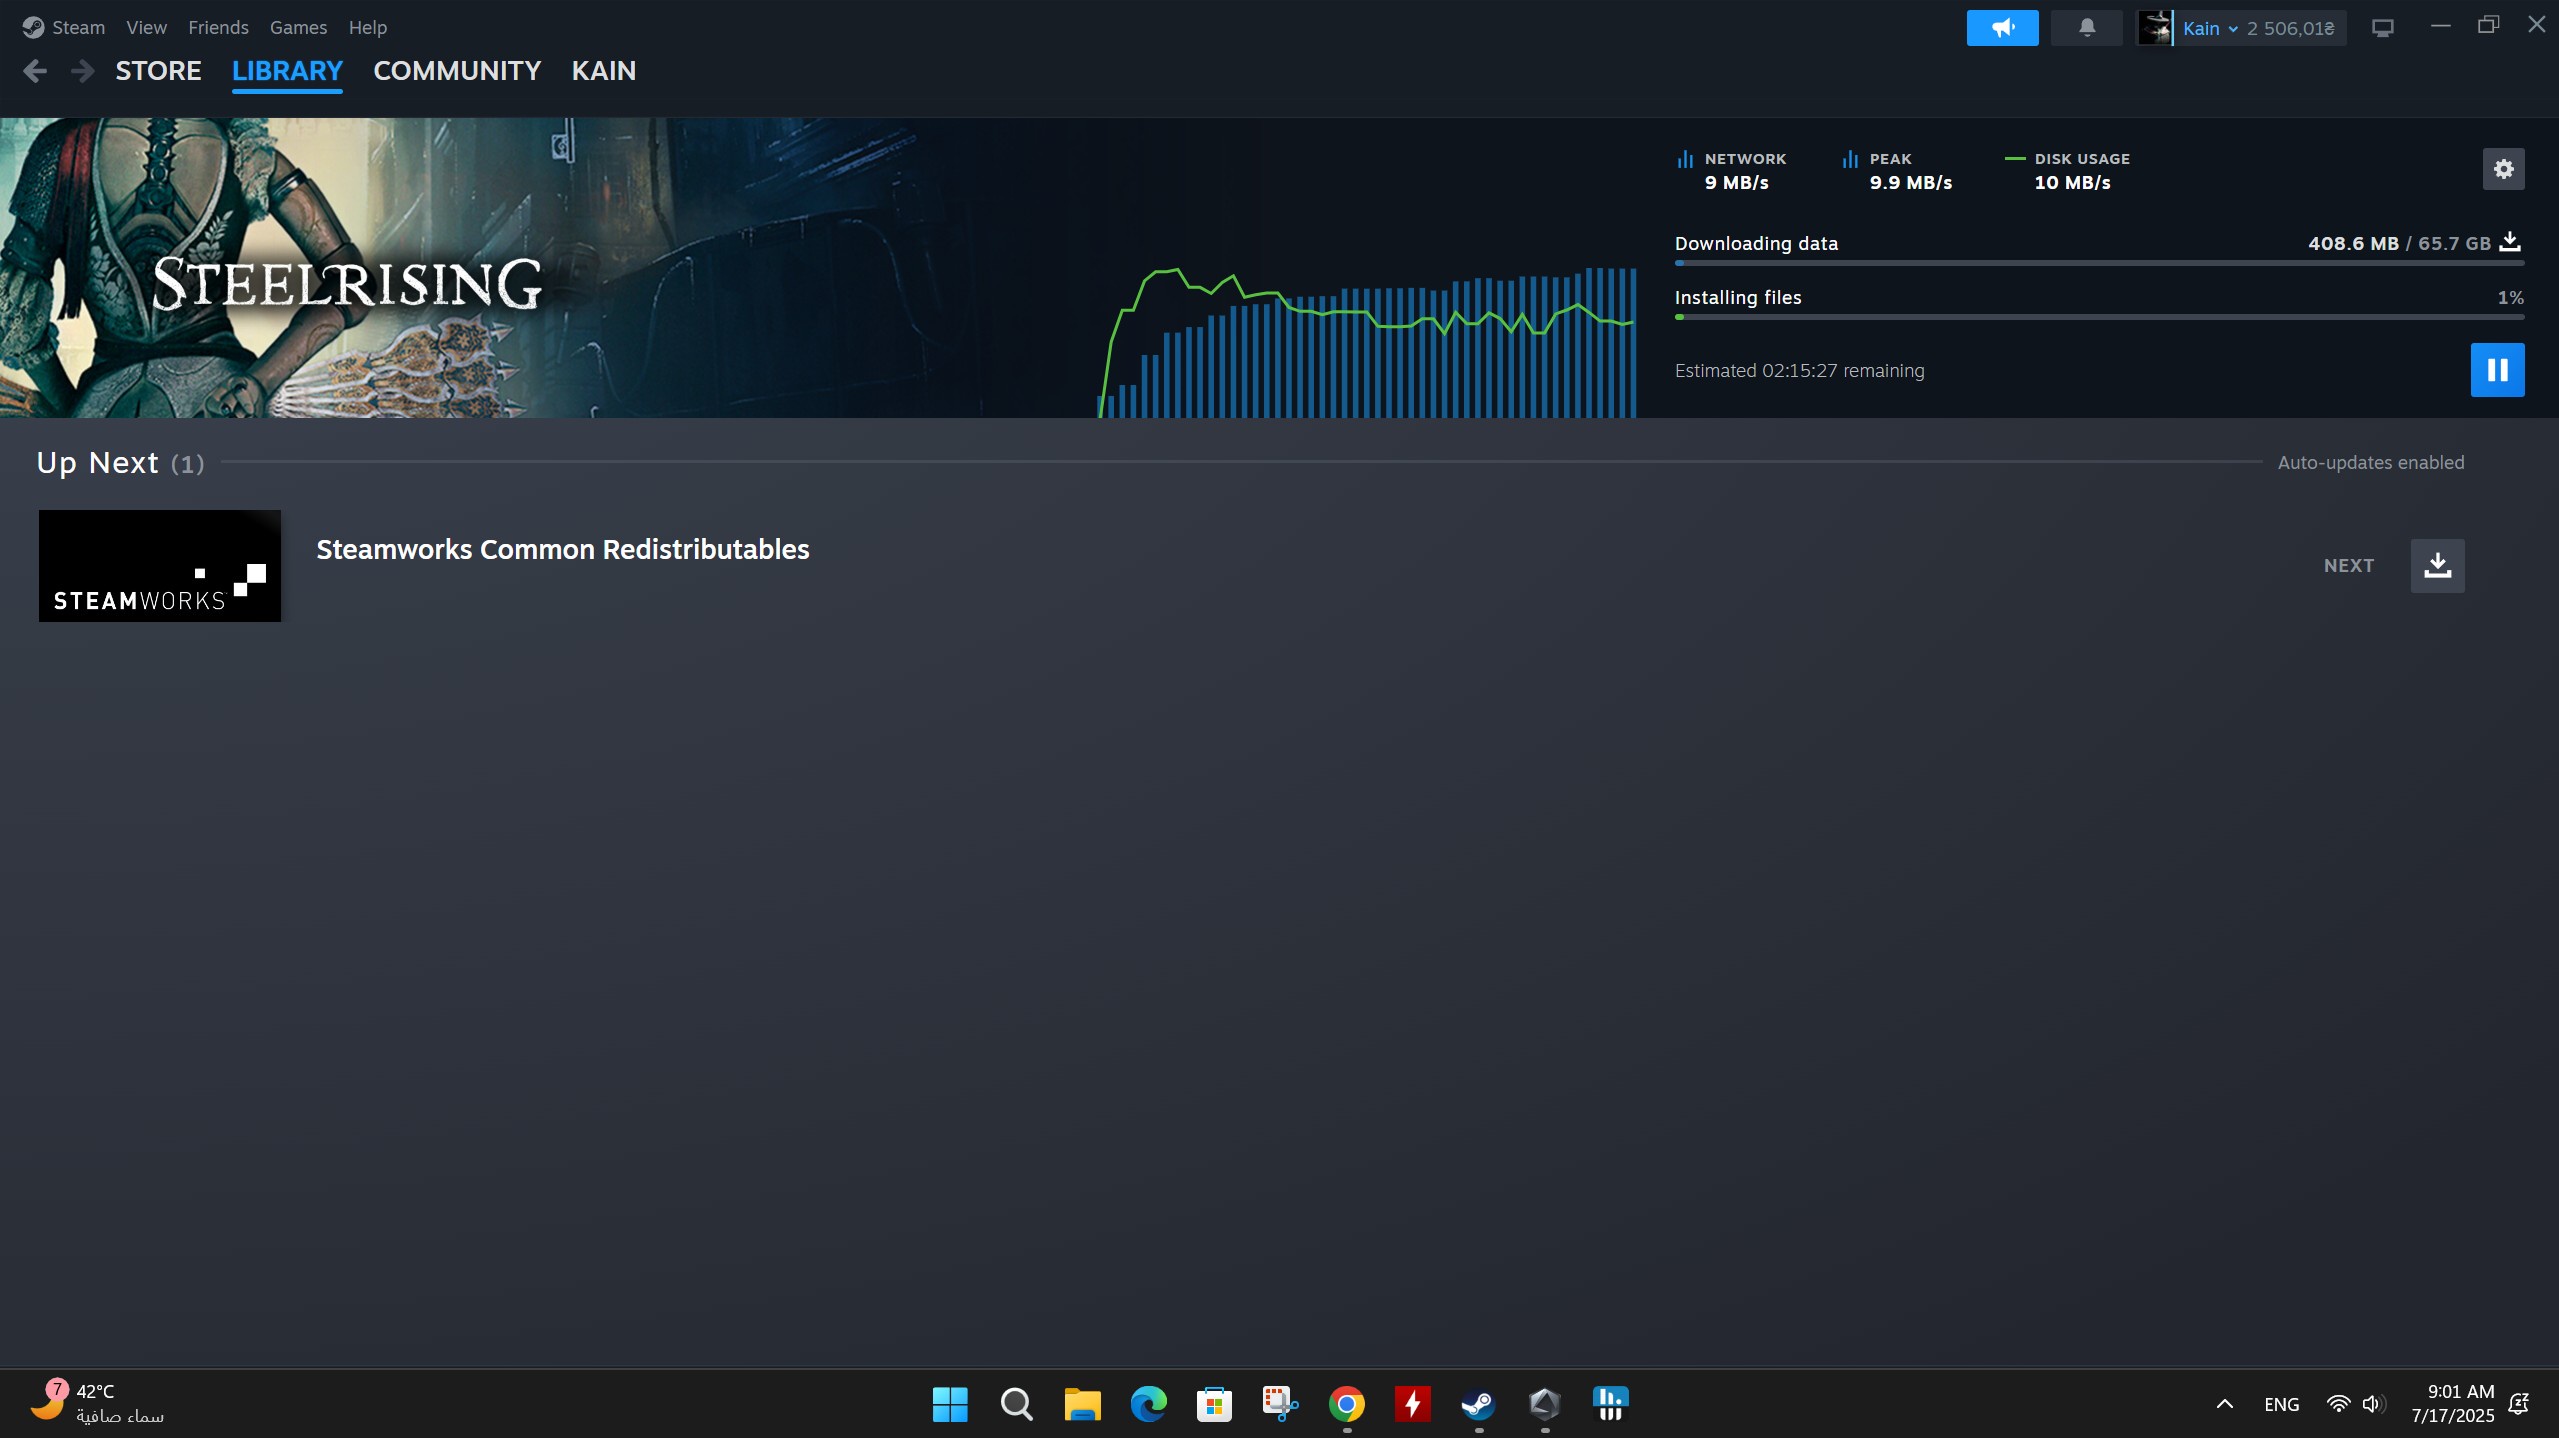Enter Big Picture mode via monitor icon
This screenshot has width=2559, height=1438.
click(2383, 28)
